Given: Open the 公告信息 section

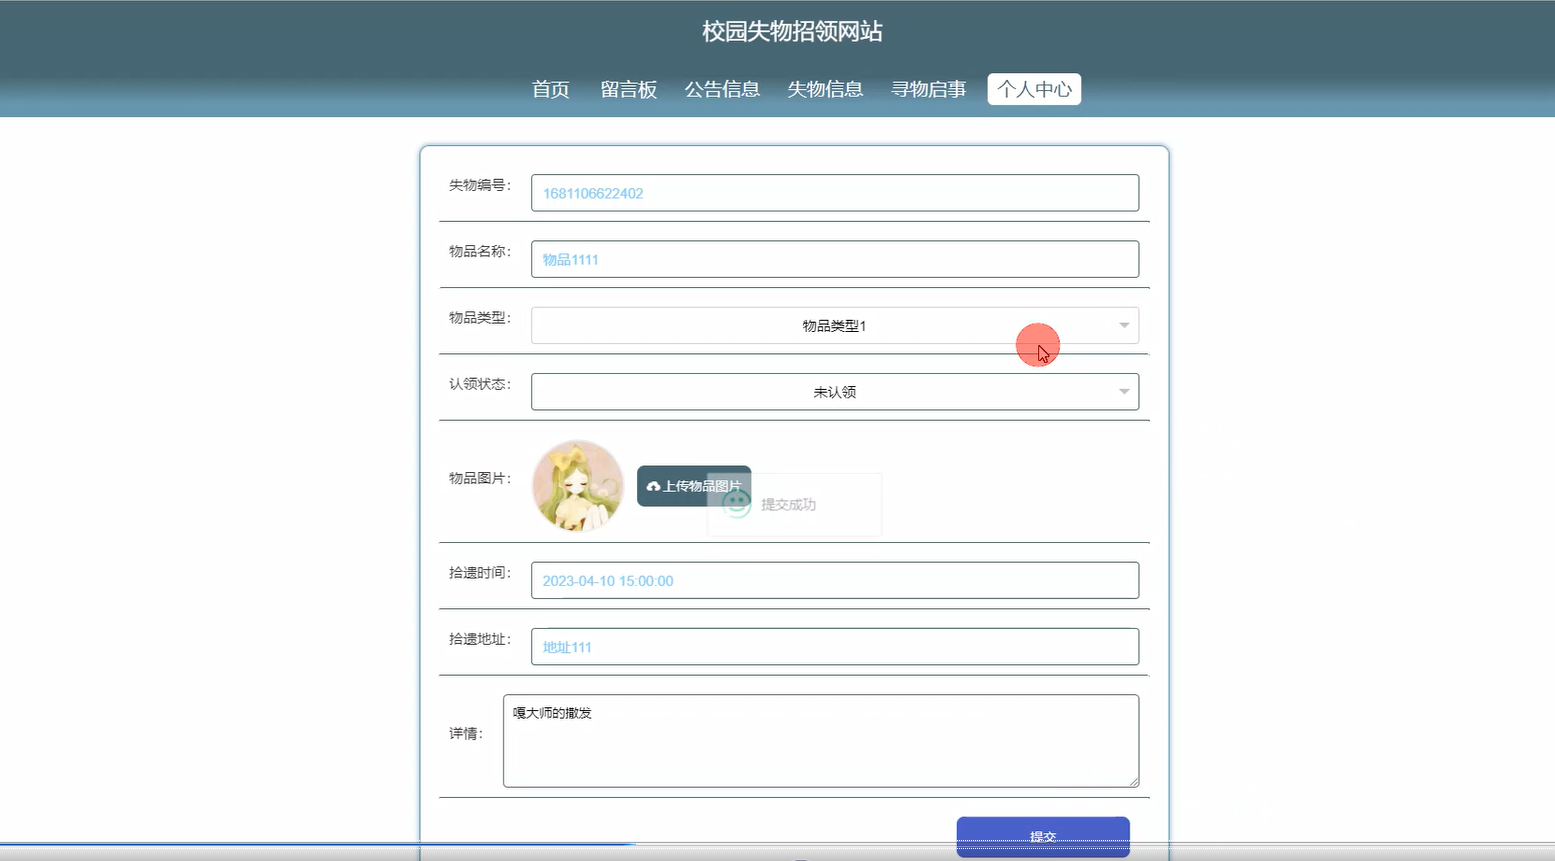Looking at the screenshot, I should point(723,89).
